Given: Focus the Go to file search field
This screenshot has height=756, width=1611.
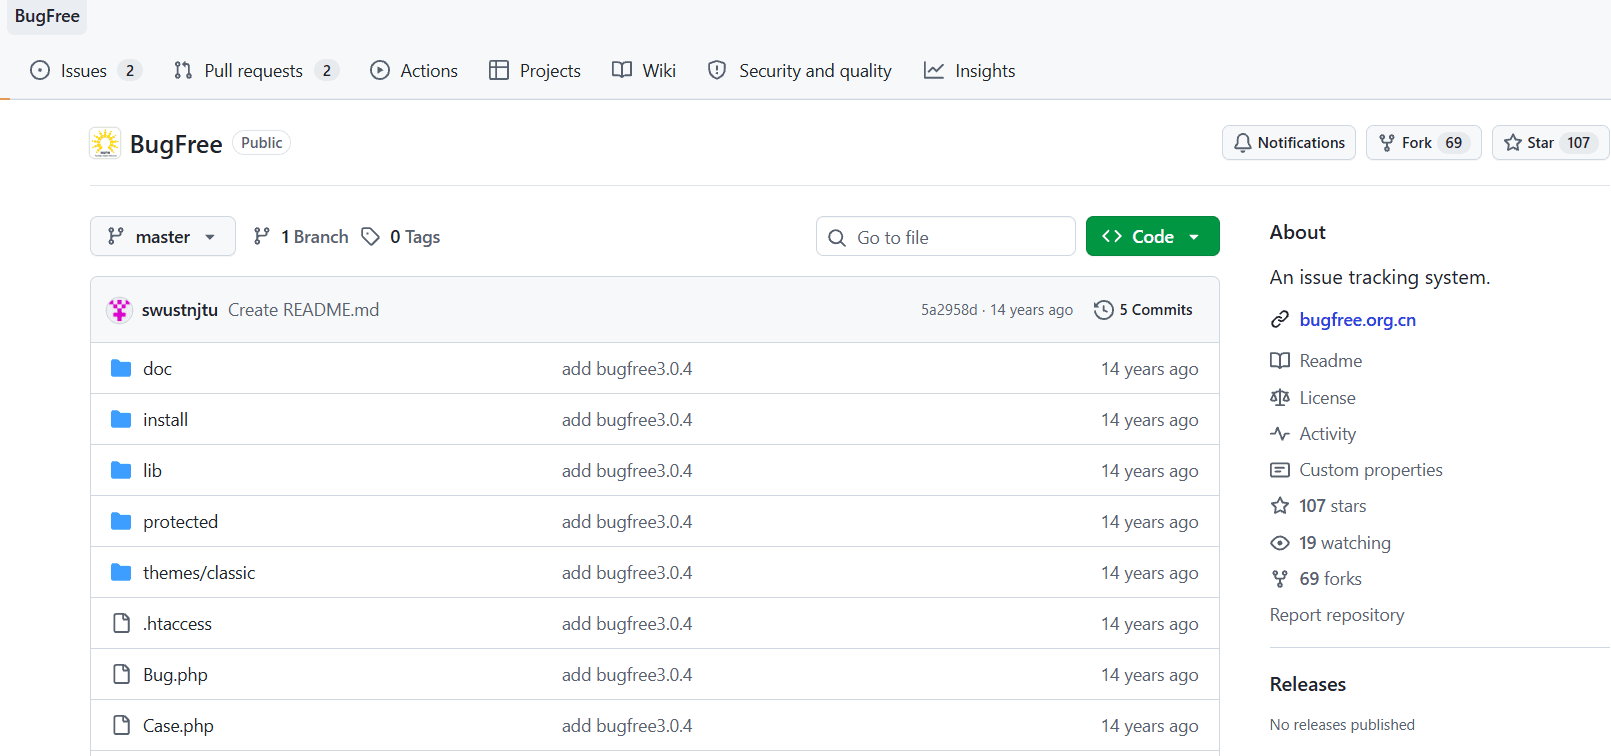Looking at the screenshot, I should tap(946, 236).
